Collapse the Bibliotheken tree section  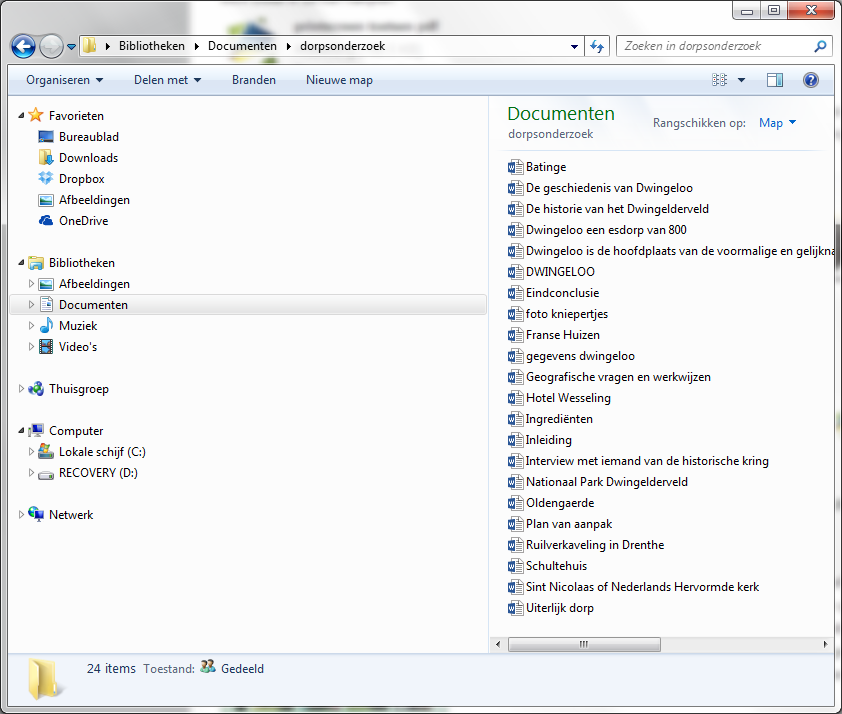pyautogui.click(x=22, y=263)
